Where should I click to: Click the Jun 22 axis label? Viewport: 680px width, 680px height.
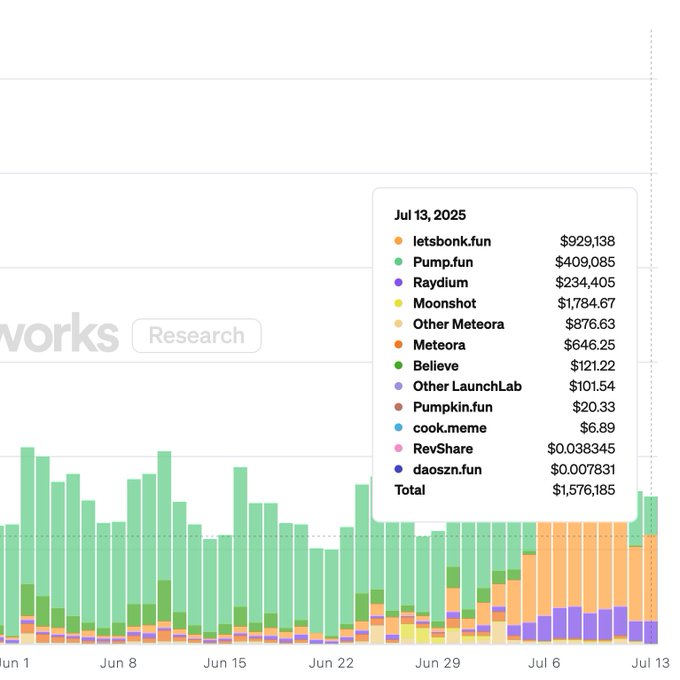click(331, 662)
